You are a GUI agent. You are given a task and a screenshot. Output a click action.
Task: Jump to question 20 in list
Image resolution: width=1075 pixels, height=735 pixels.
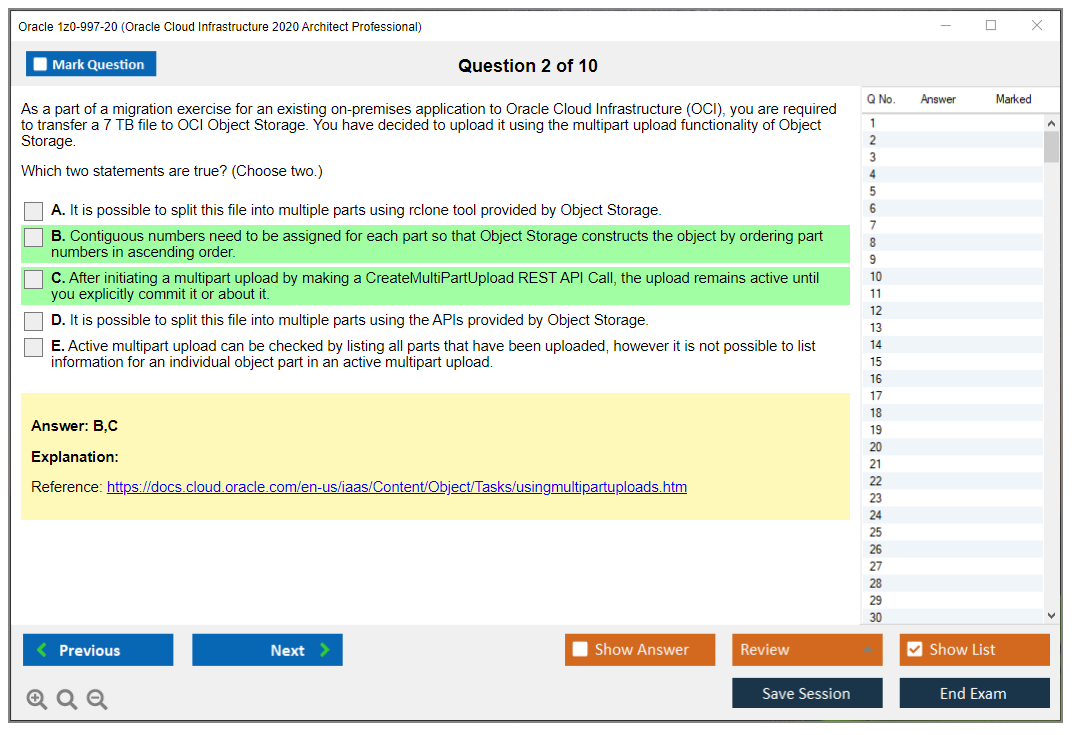[x=953, y=447]
